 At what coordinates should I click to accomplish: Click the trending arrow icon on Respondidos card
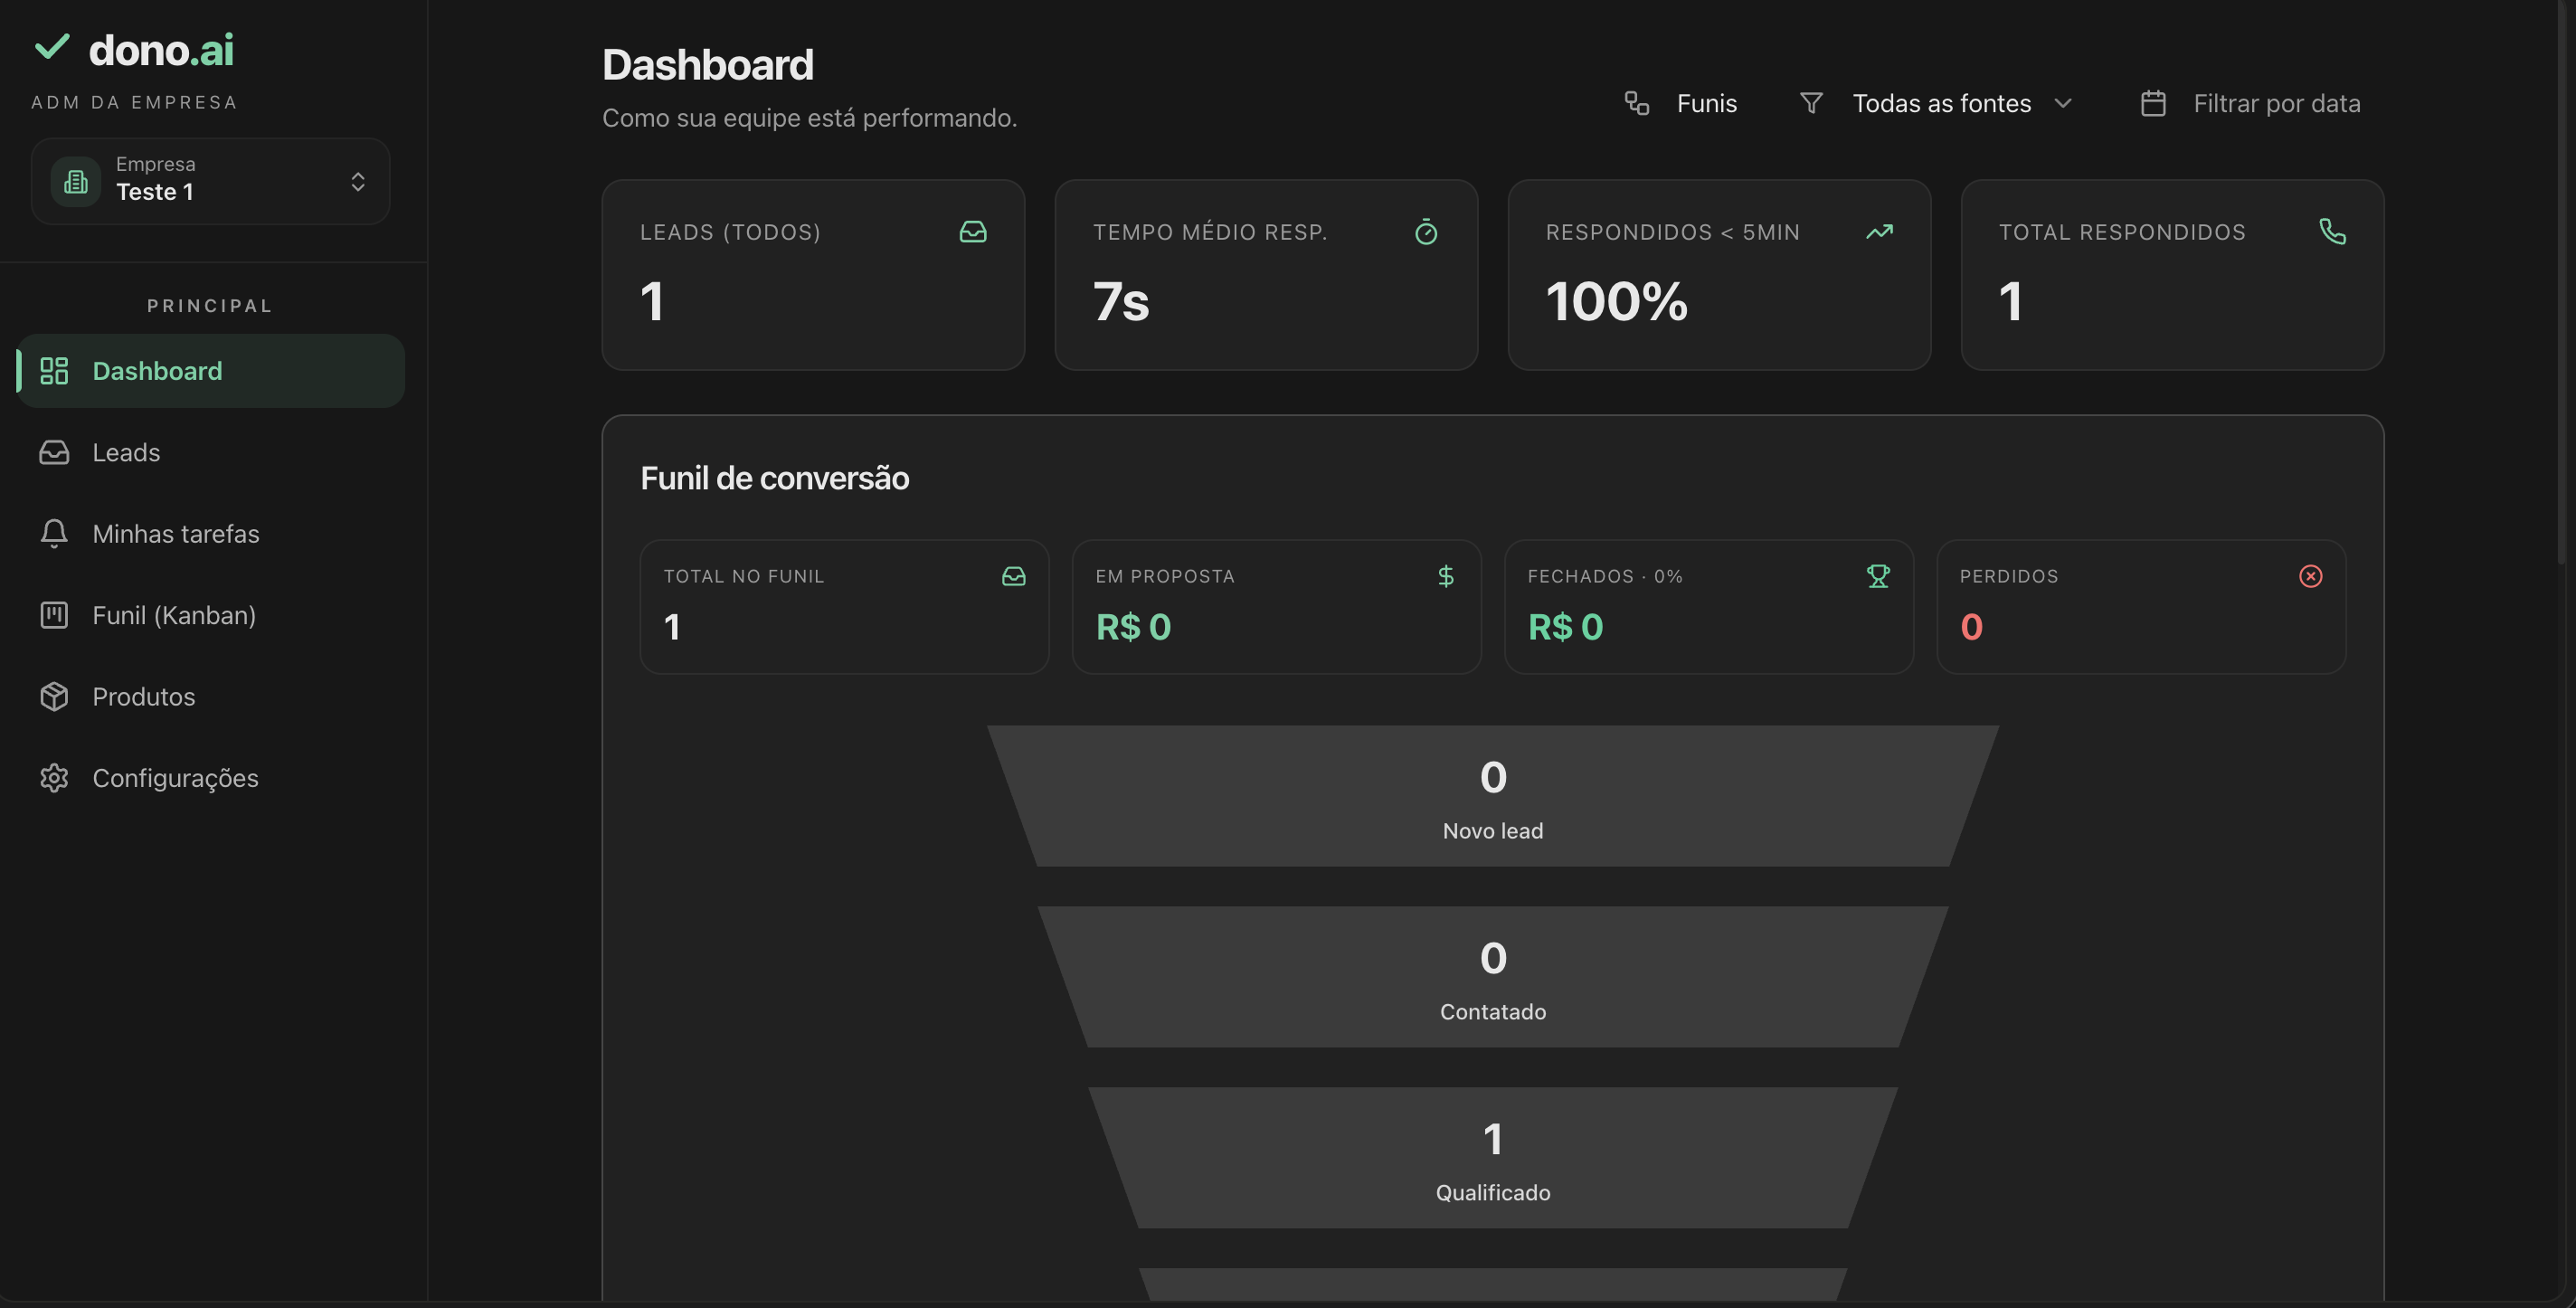coord(1879,232)
